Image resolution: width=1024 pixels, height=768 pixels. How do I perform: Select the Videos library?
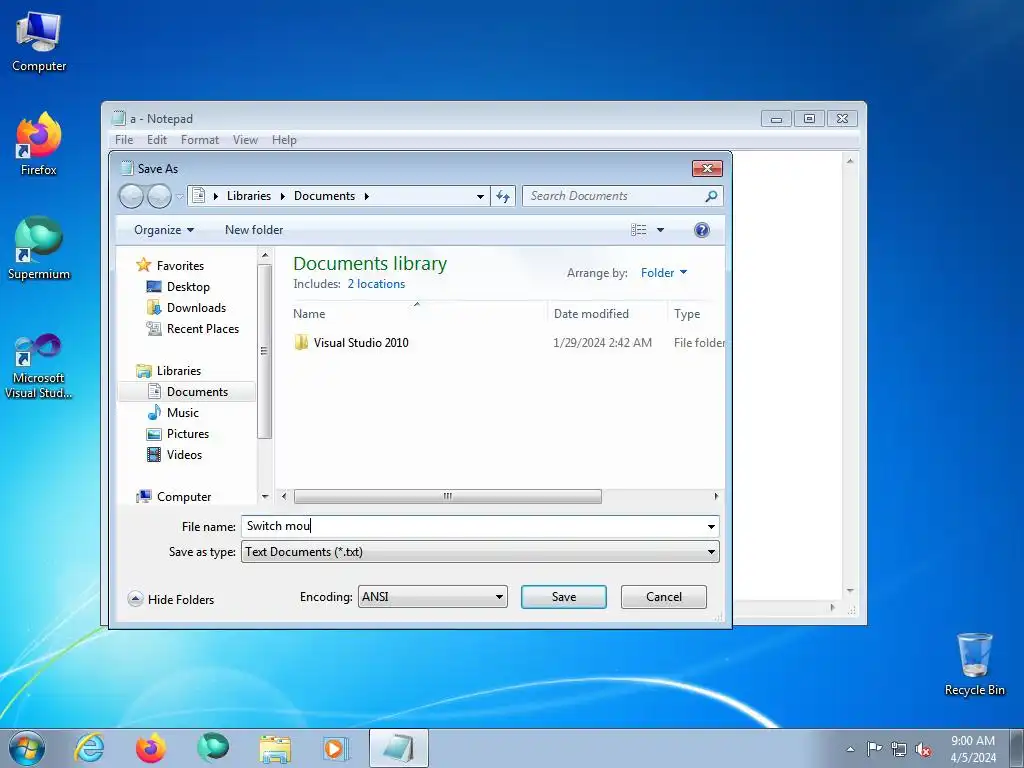184,454
